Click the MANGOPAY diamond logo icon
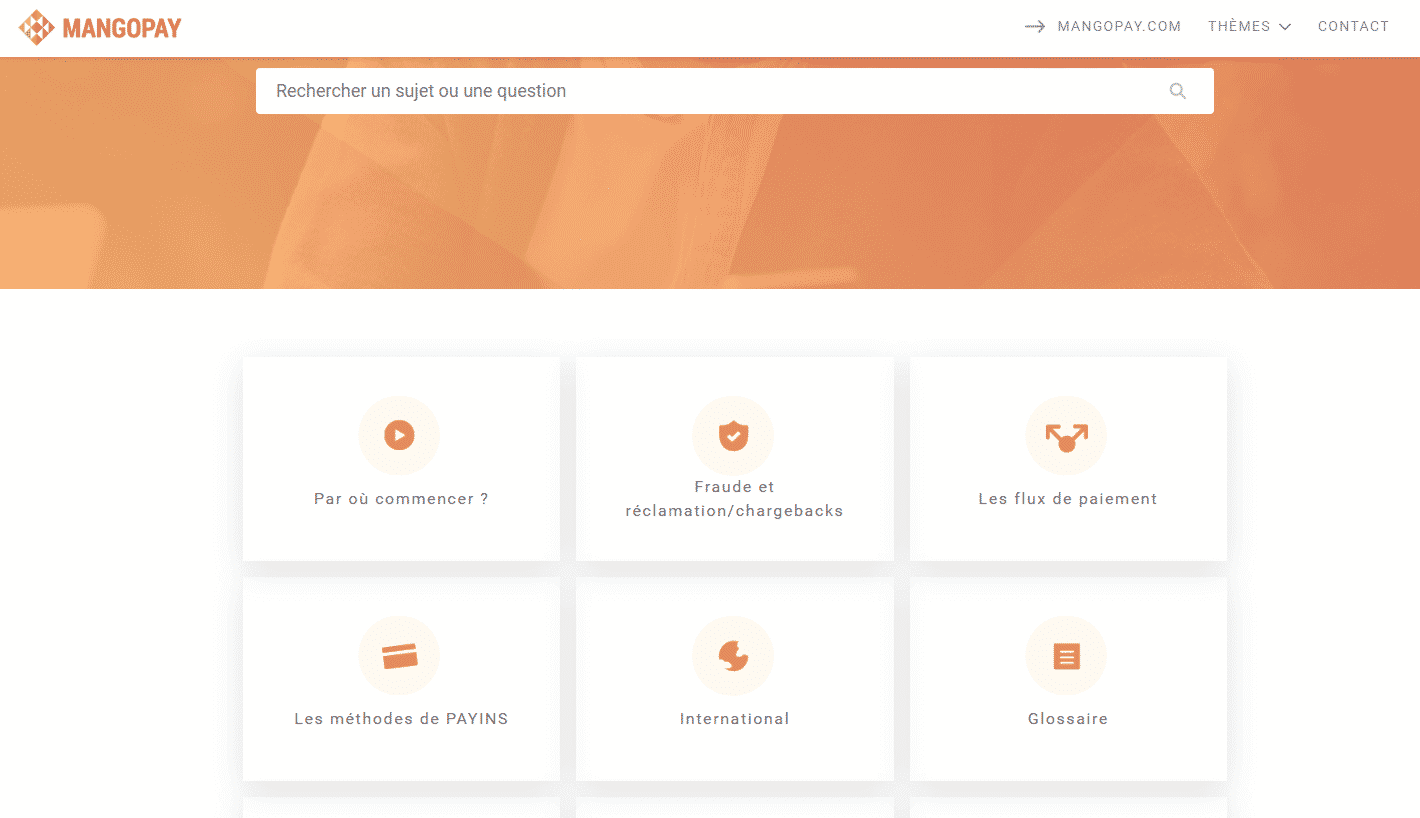Screen dimensions: 1420x818 click(x=37, y=27)
